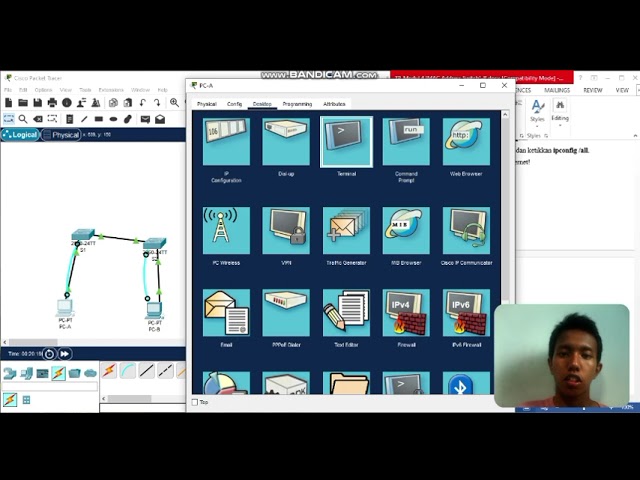Image resolution: width=640 pixels, height=480 pixels.
Task: Click Print icon in Packet Tracer toolbar
Action: (x=52, y=103)
